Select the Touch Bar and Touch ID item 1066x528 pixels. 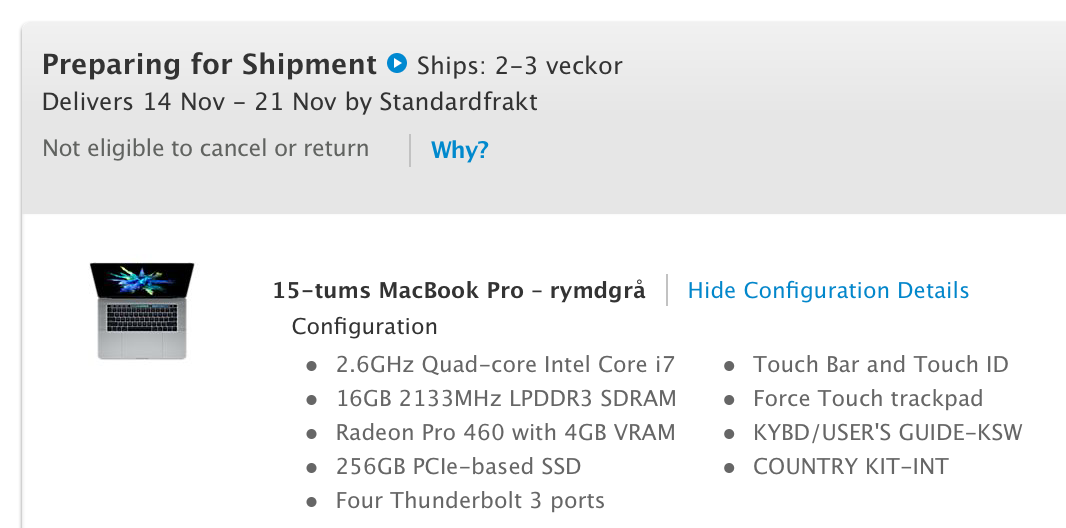(x=880, y=365)
